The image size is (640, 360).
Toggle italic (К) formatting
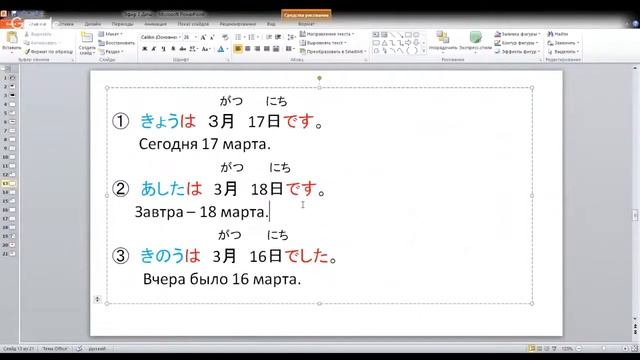pos(154,49)
